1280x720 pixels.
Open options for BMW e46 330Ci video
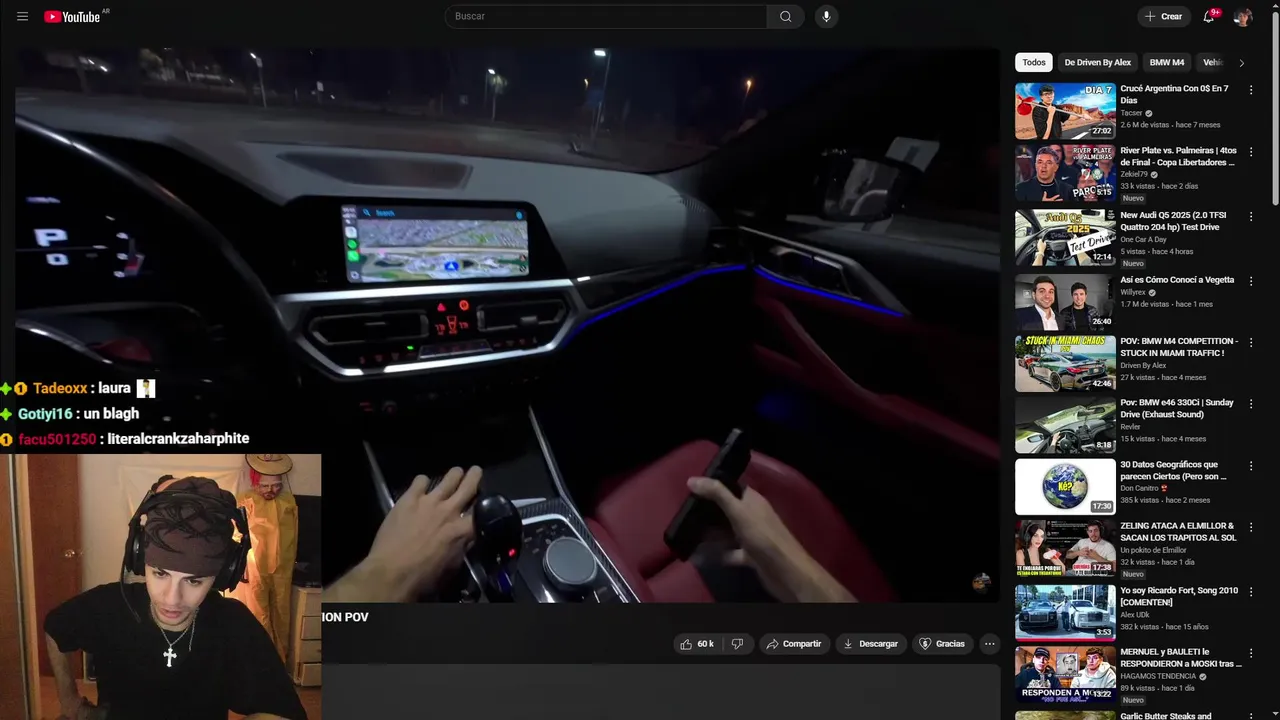(1251, 404)
